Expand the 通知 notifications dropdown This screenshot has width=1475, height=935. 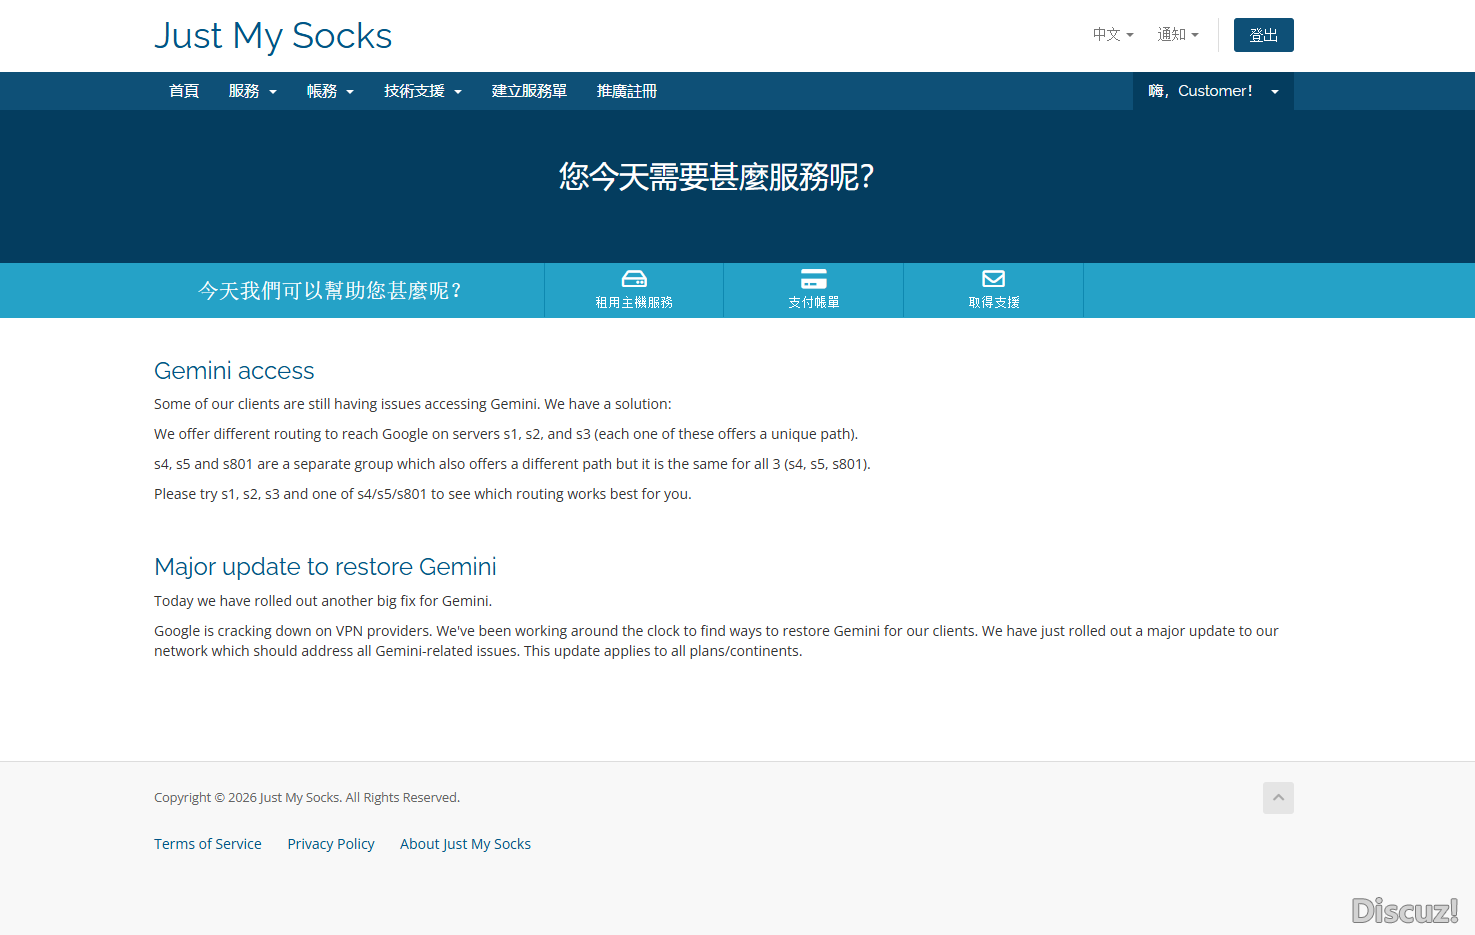1177,35
